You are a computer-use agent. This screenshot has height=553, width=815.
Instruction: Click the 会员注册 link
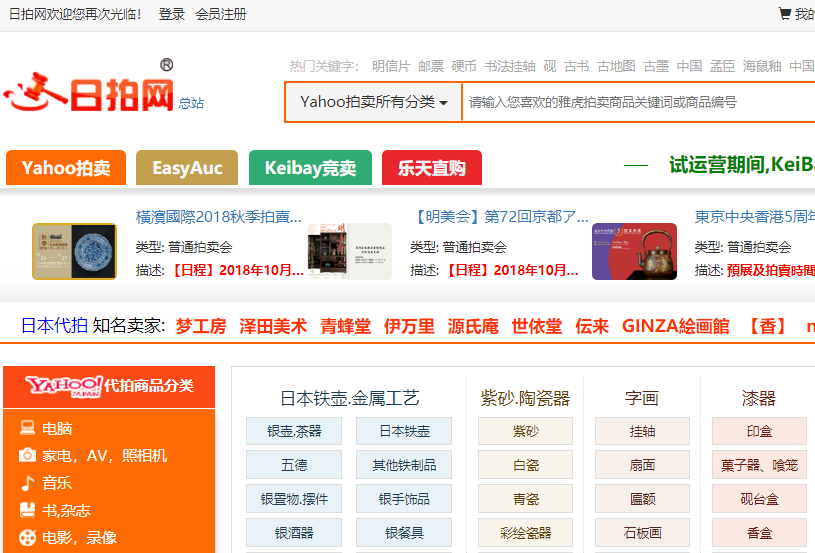(221, 14)
